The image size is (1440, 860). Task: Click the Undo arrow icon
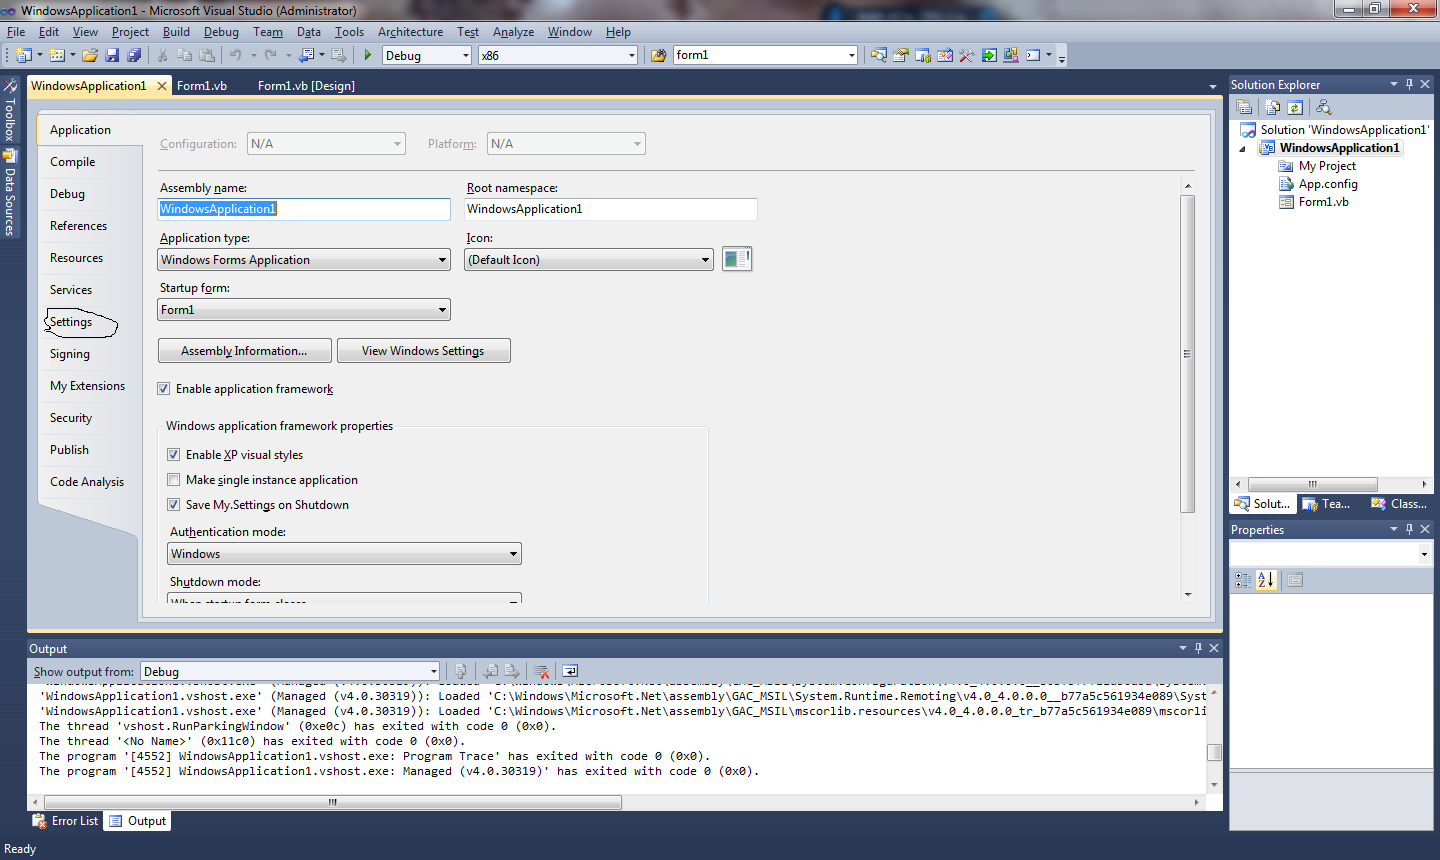click(235, 55)
